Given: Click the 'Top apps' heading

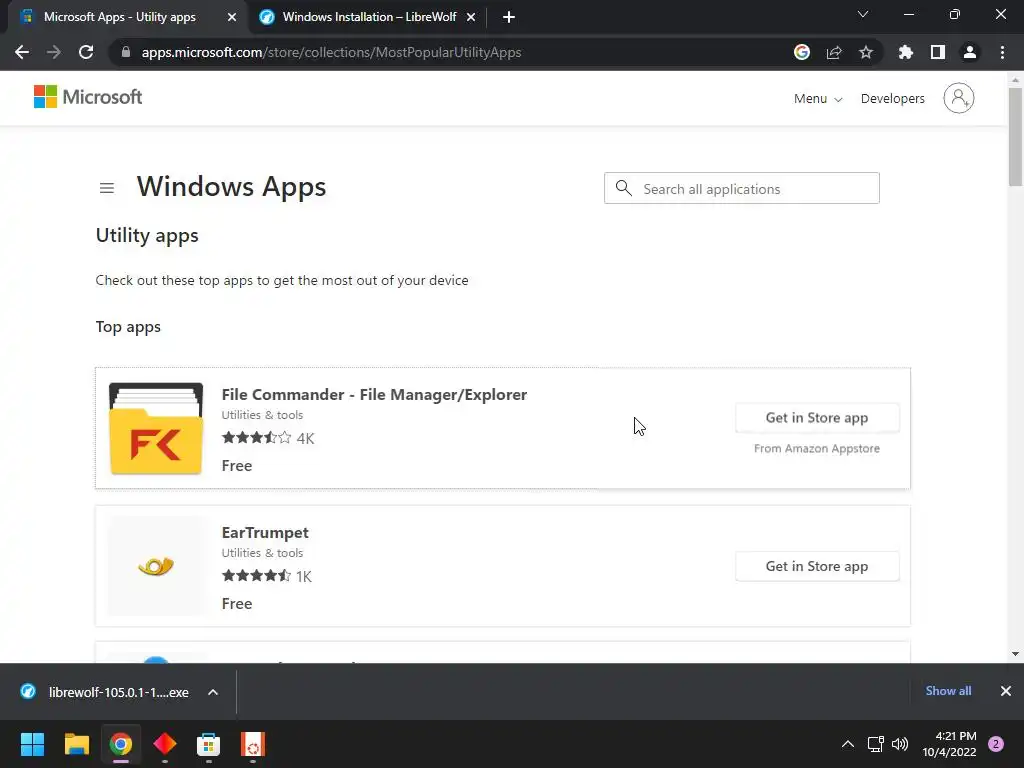Looking at the screenshot, I should [128, 327].
